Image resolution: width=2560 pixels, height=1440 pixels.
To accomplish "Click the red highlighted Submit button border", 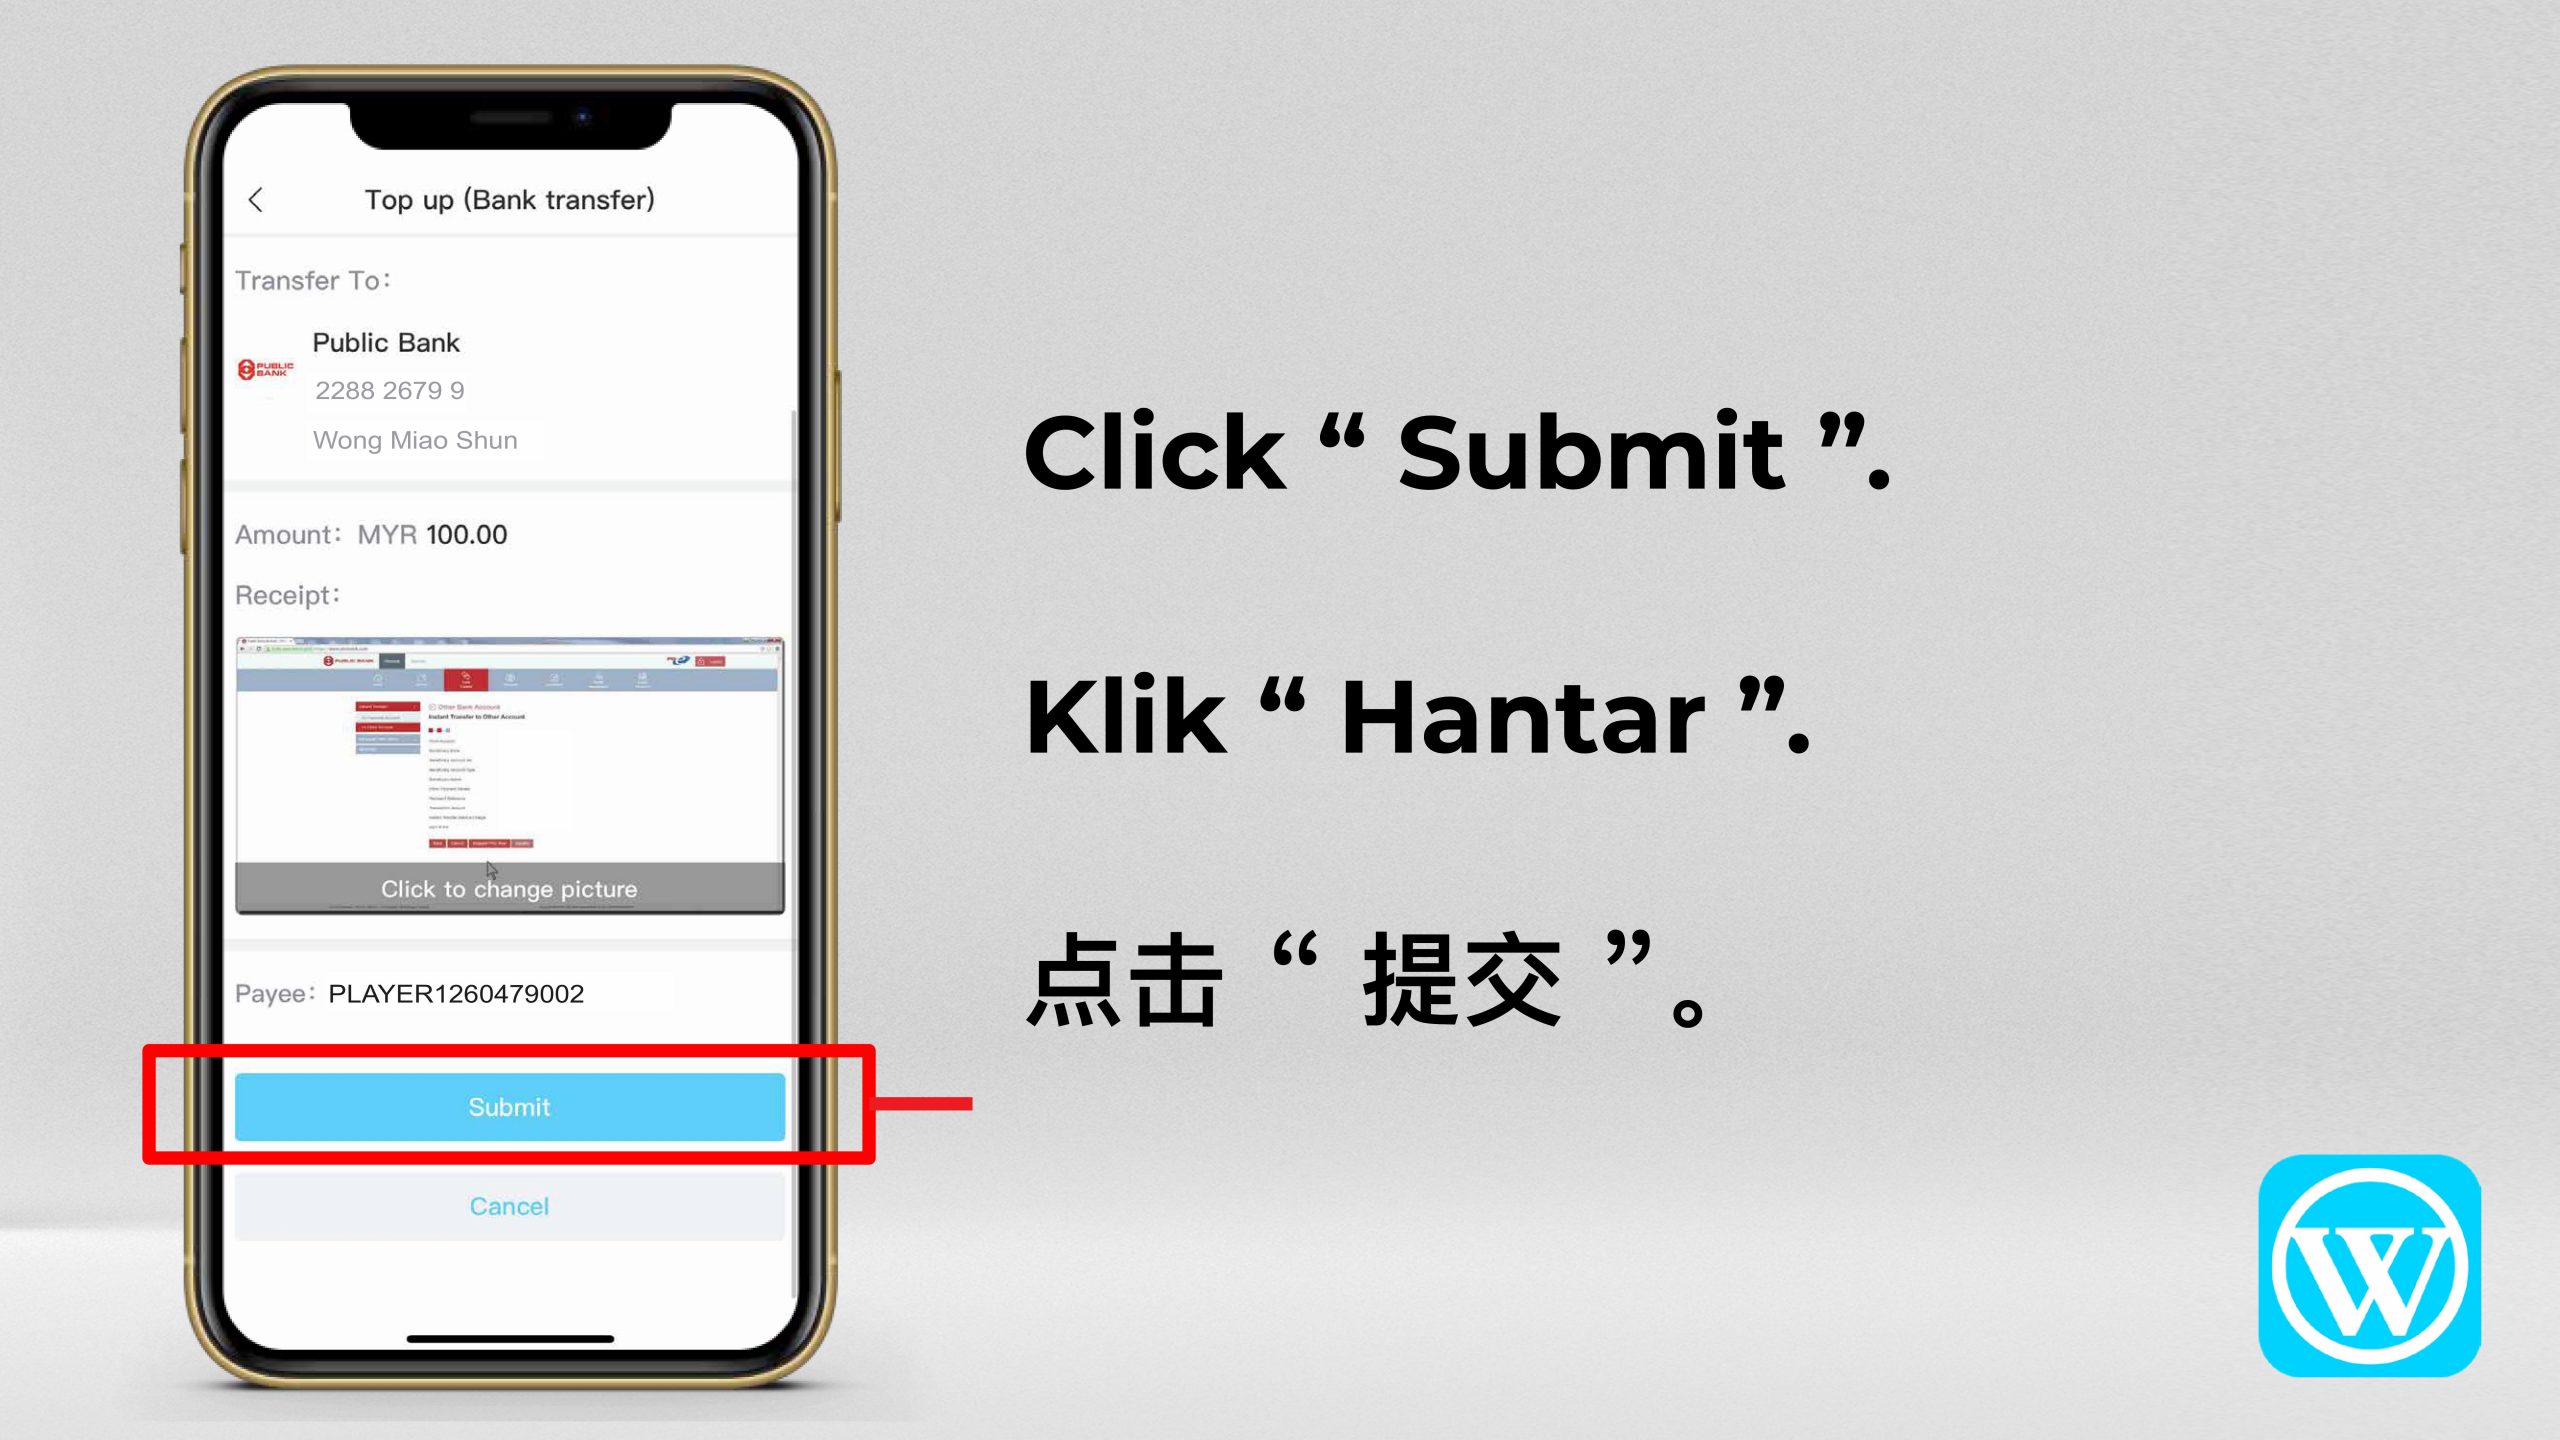I will (508, 1104).
